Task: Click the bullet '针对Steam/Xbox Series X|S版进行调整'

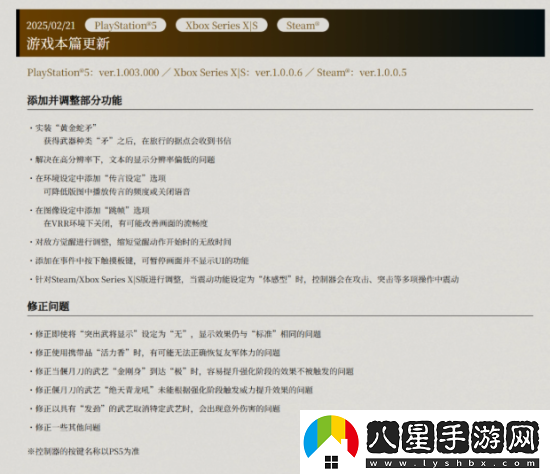Action: pos(244,279)
